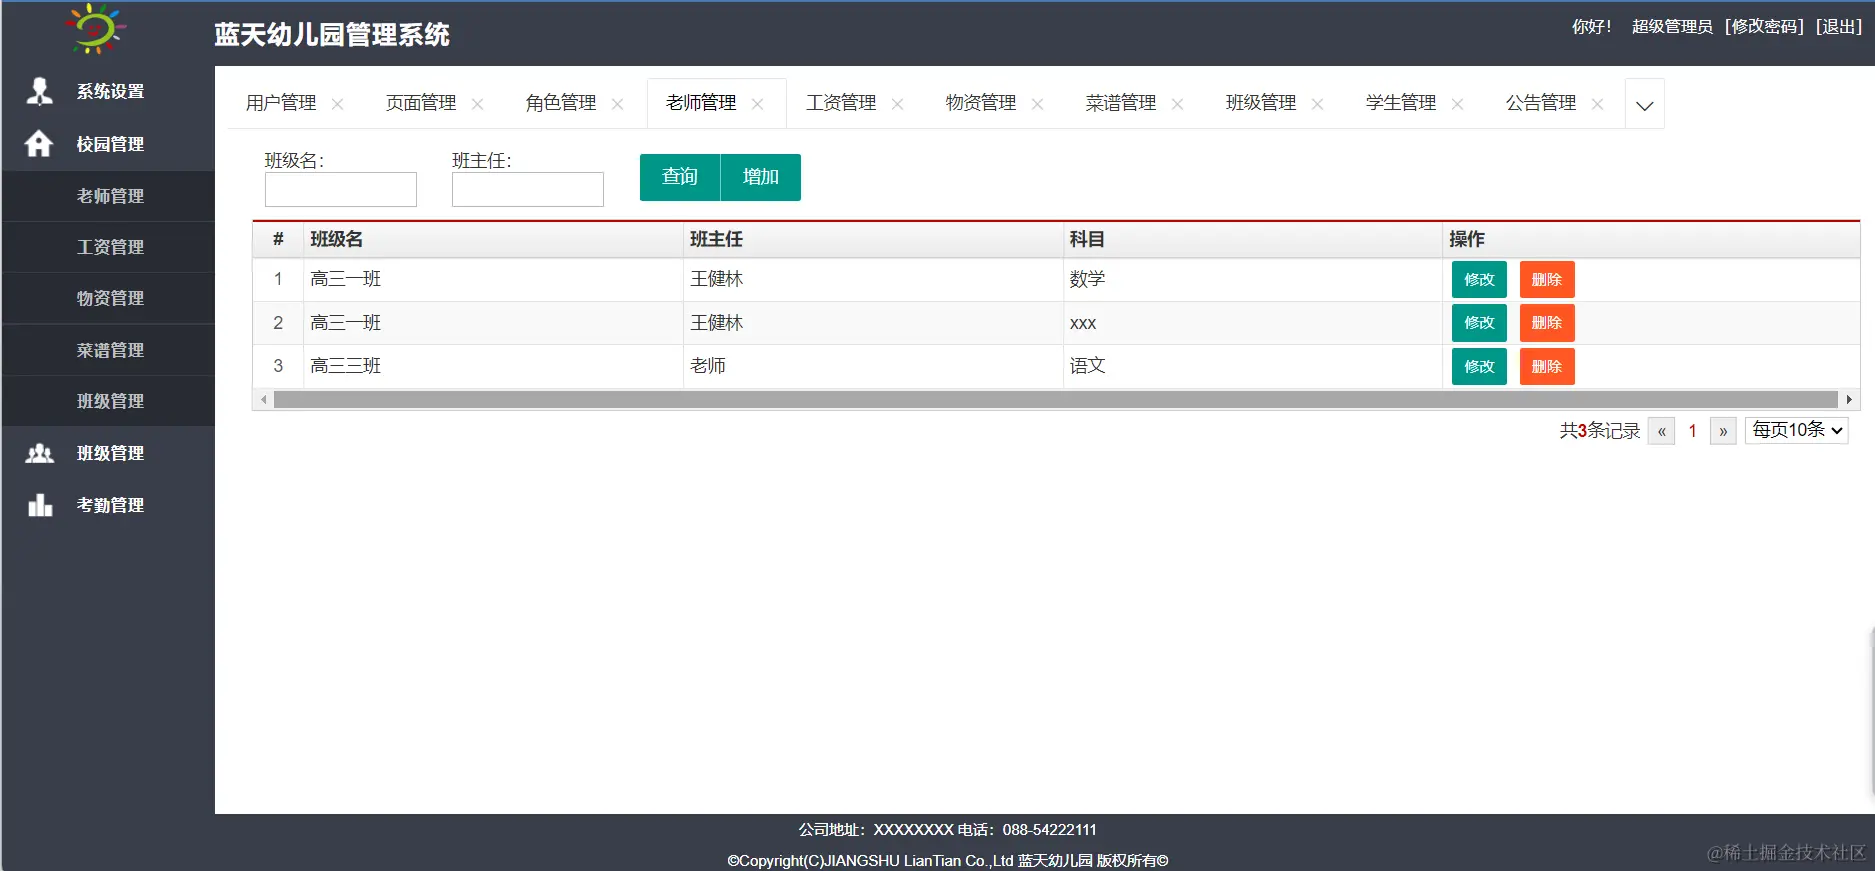
Task: Click the 查询 search button
Action: pos(680,177)
